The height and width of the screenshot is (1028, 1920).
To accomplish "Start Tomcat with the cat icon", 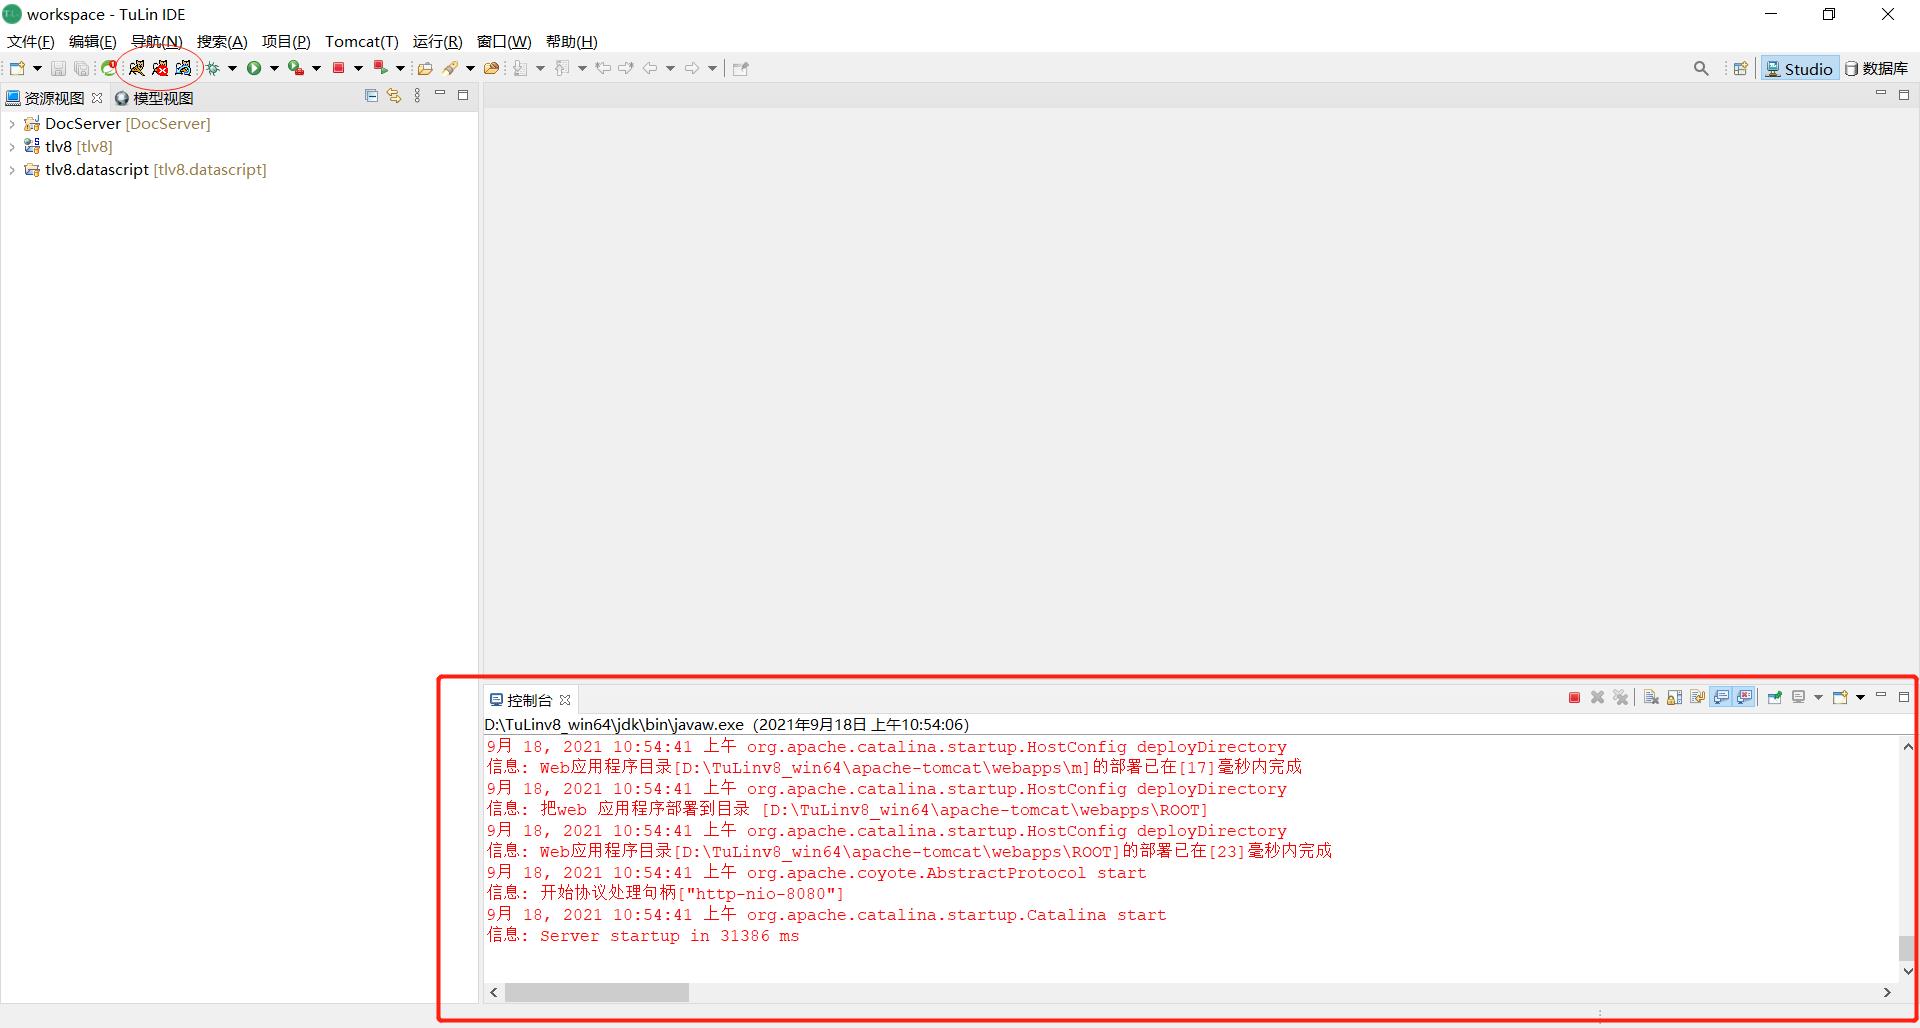I will [x=137, y=68].
